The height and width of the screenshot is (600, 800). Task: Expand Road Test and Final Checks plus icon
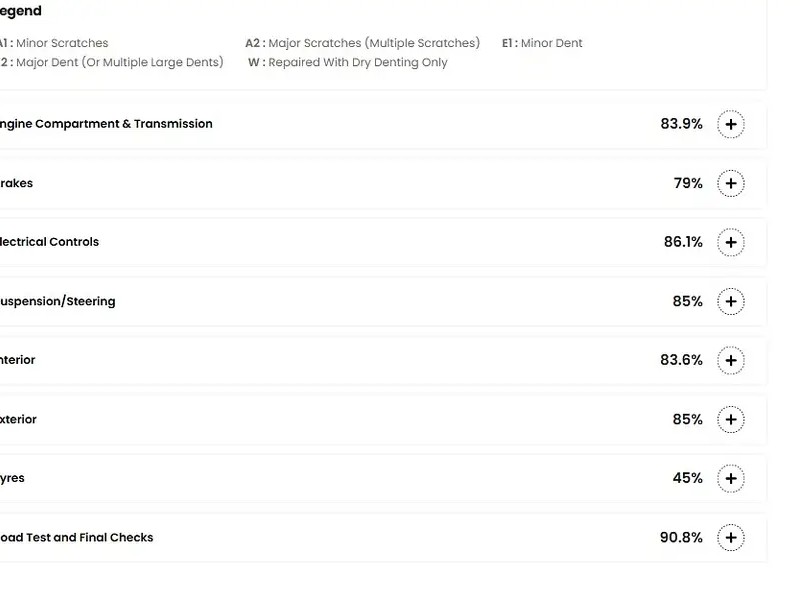pyautogui.click(x=731, y=538)
